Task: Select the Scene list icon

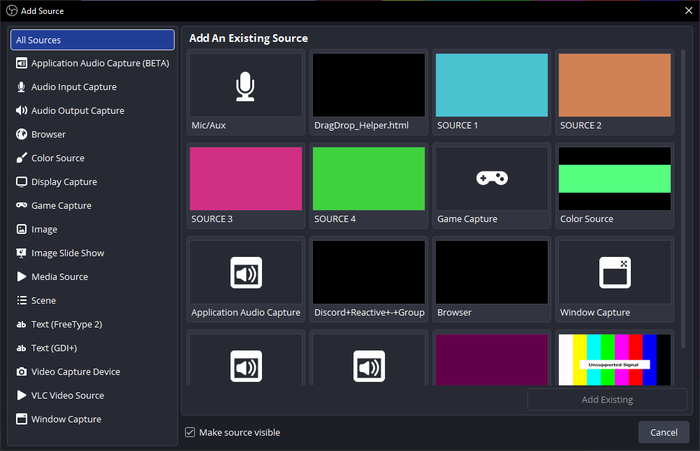Action: click(21, 300)
